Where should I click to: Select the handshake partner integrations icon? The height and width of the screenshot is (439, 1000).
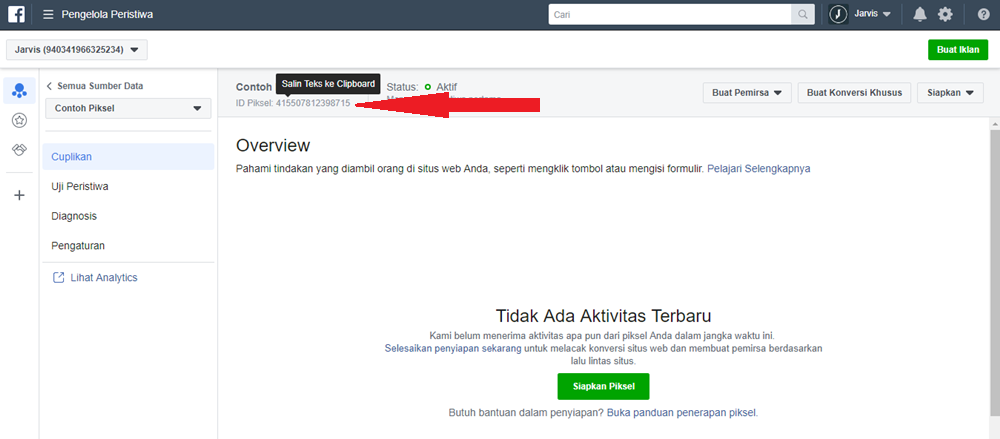pos(19,150)
